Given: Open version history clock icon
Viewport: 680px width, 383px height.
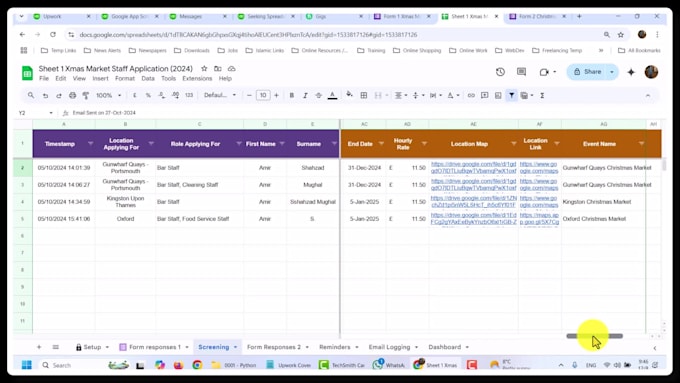Looking at the screenshot, I should (x=500, y=72).
